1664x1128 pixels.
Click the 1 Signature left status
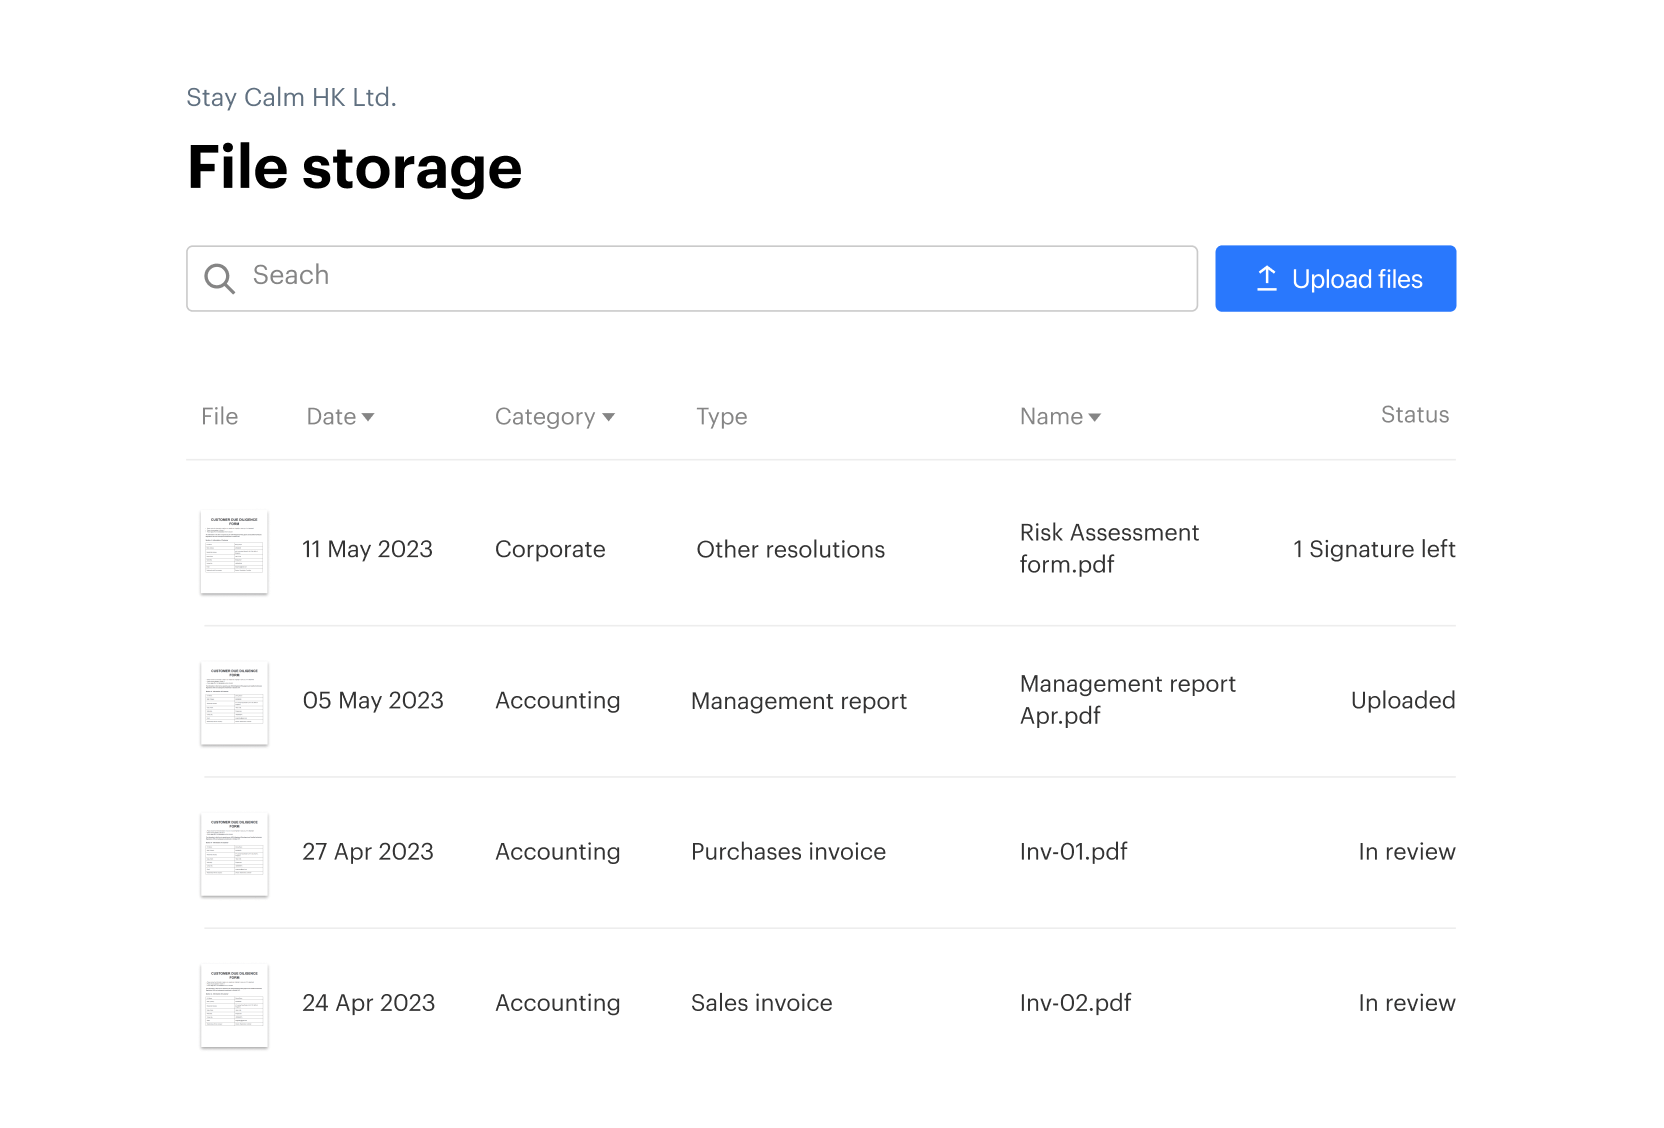coord(1373,549)
